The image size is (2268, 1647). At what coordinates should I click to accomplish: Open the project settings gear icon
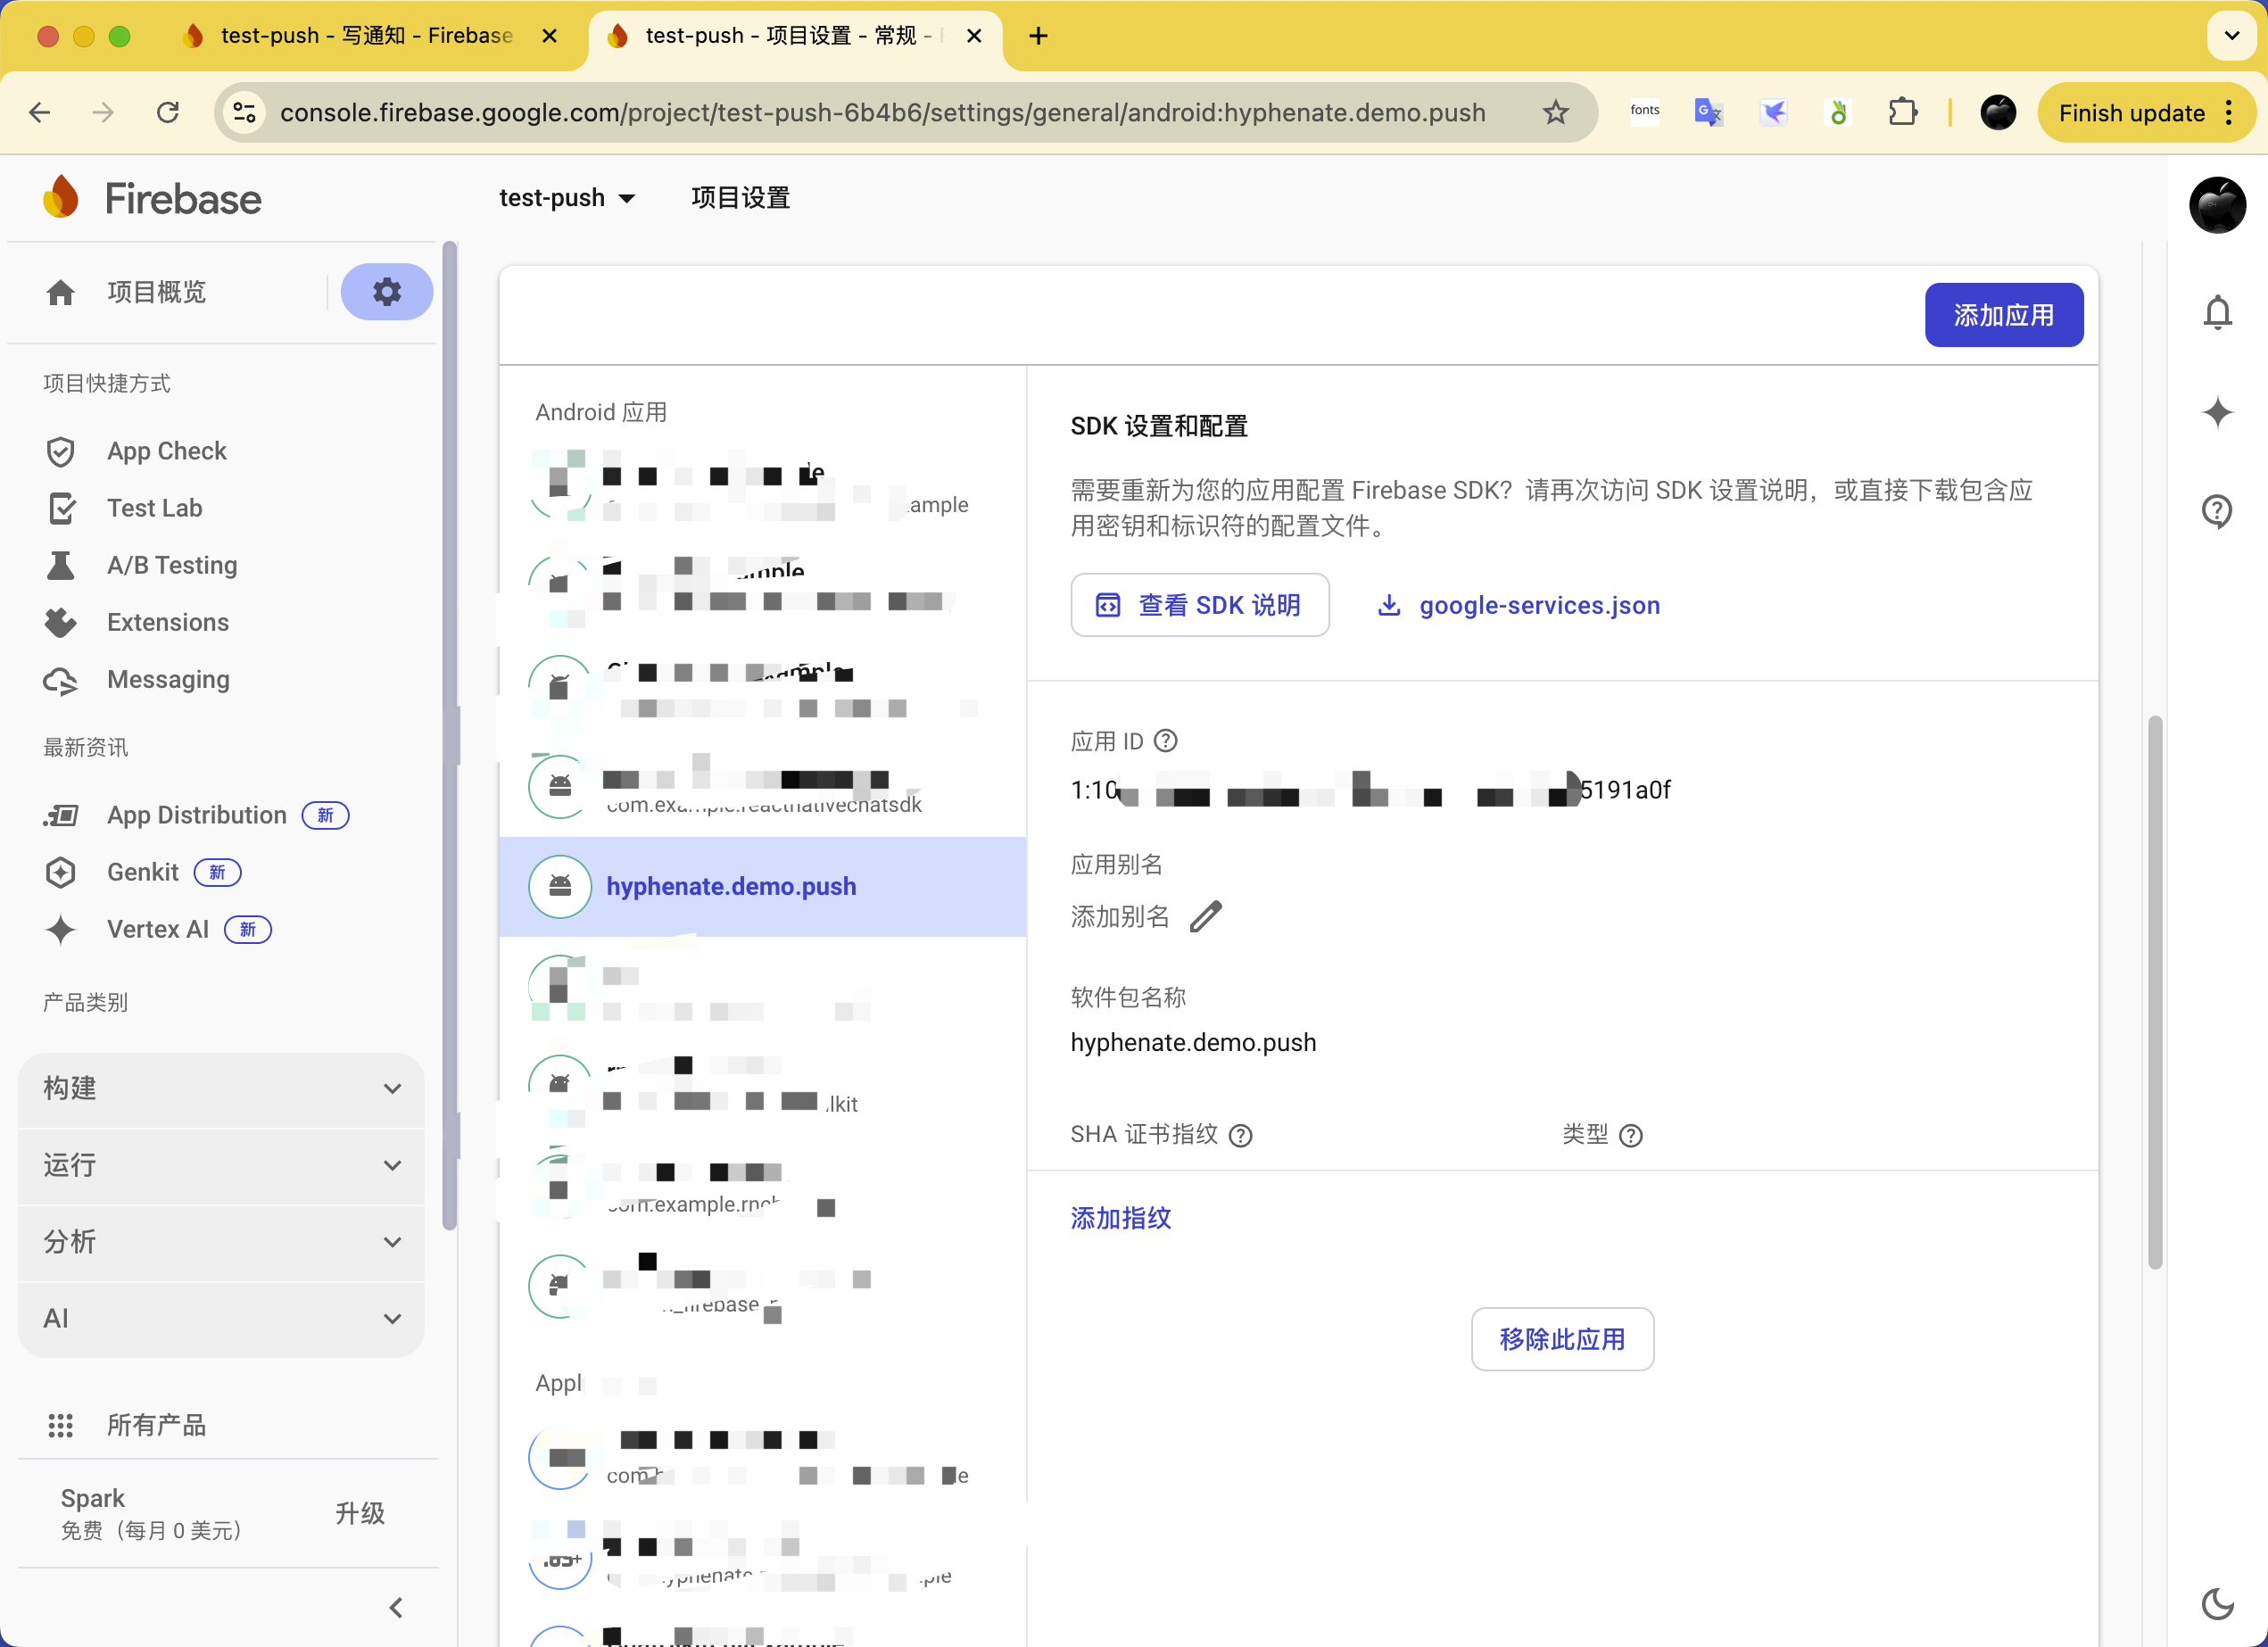386,292
